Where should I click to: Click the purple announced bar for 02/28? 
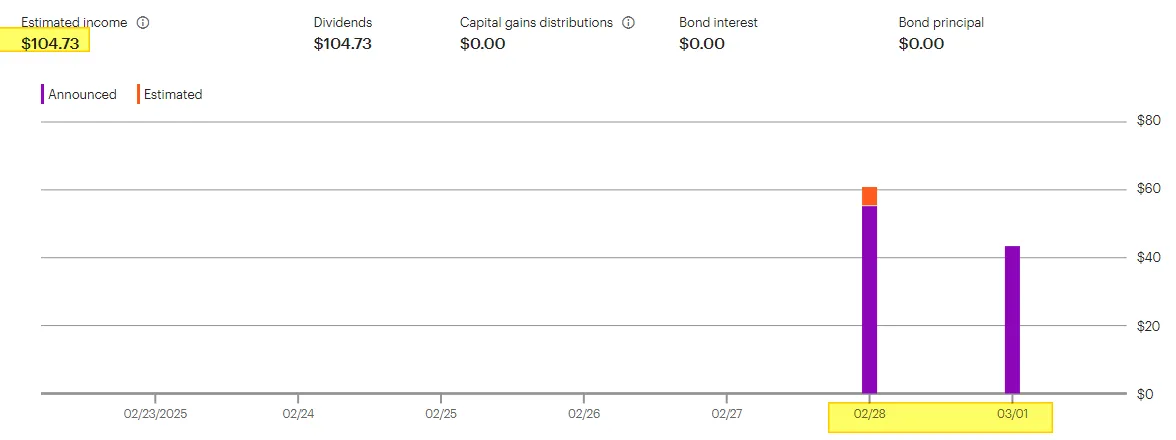869,299
